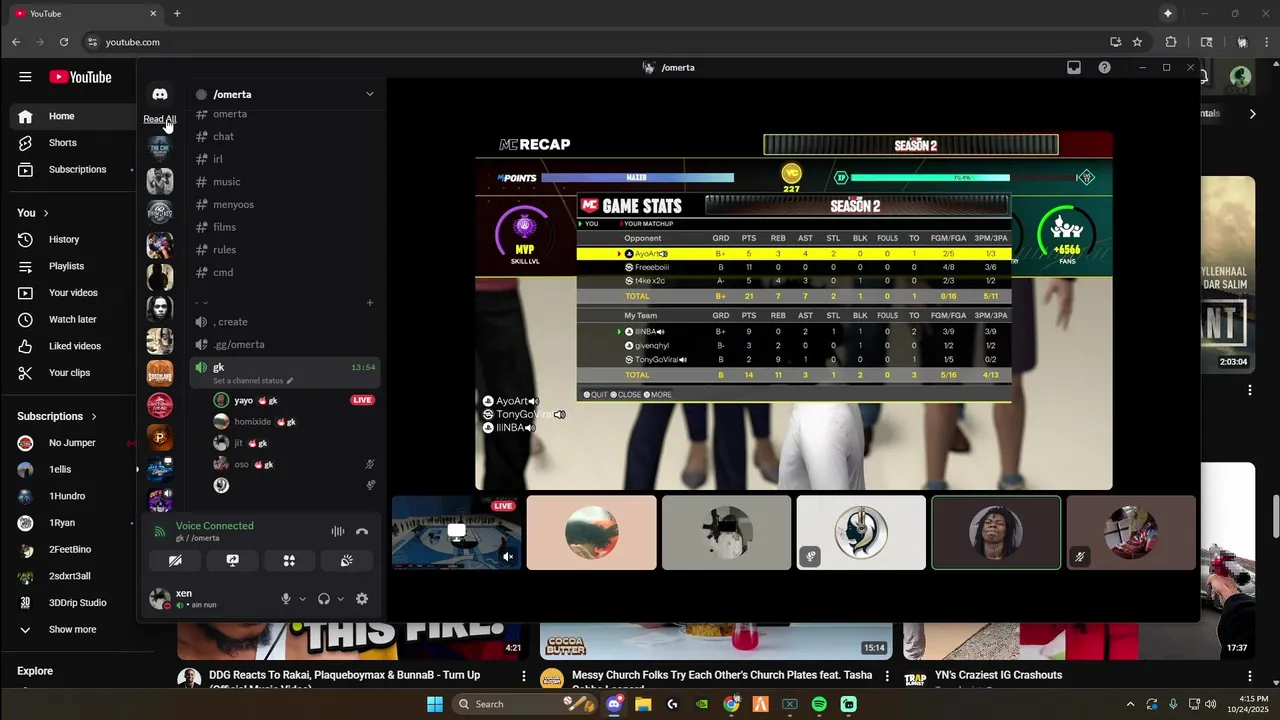Open options for DDG Reacts video
This screenshot has height=720, width=1280.
[523, 677]
